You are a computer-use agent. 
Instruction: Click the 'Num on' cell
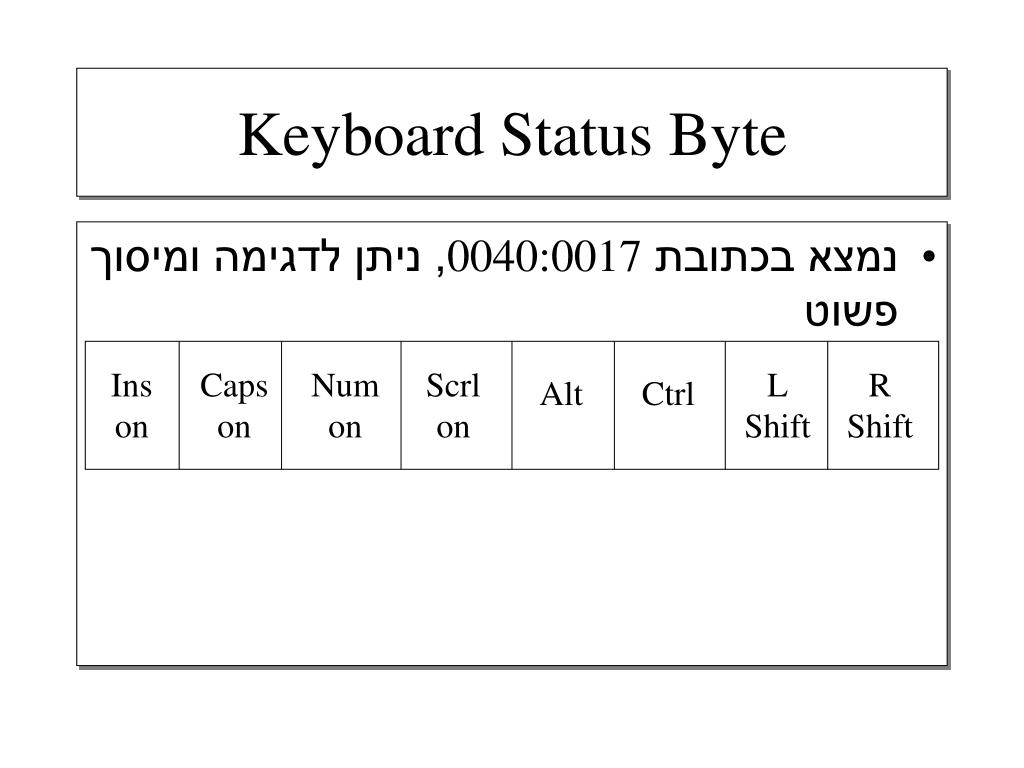click(342, 405)
